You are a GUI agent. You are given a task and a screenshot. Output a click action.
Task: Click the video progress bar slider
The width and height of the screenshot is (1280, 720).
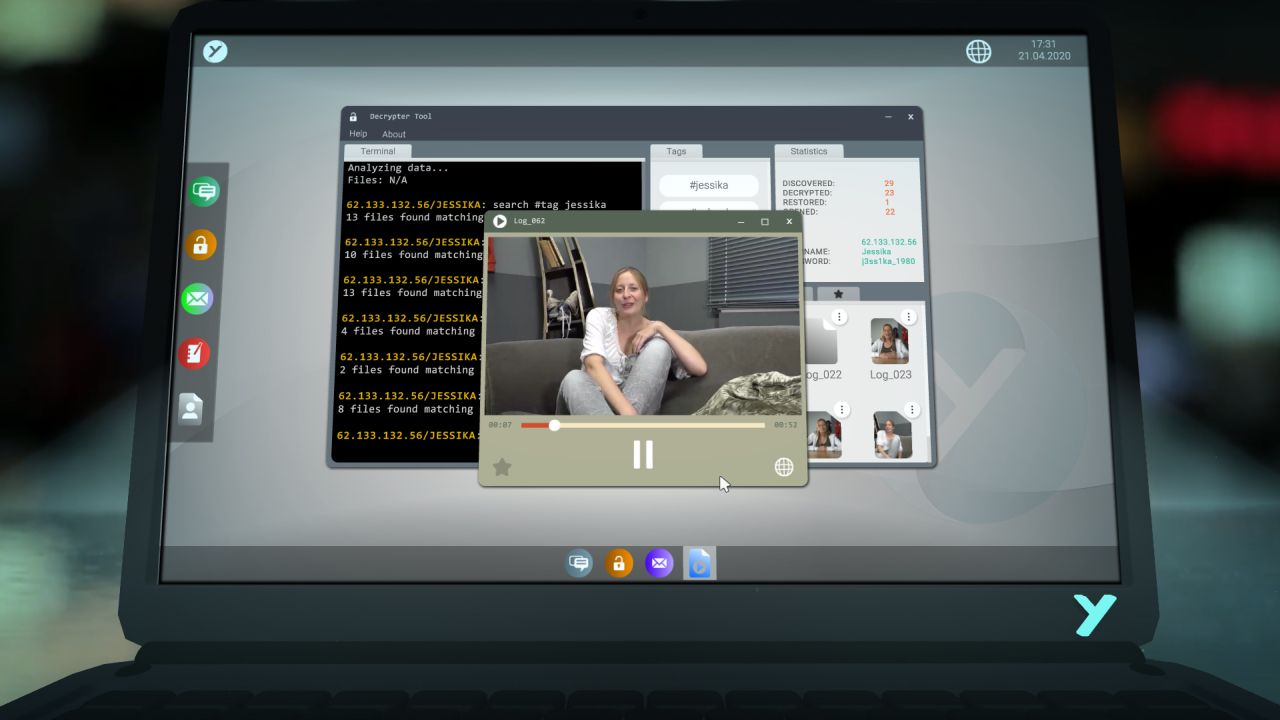tap(554, 425)
